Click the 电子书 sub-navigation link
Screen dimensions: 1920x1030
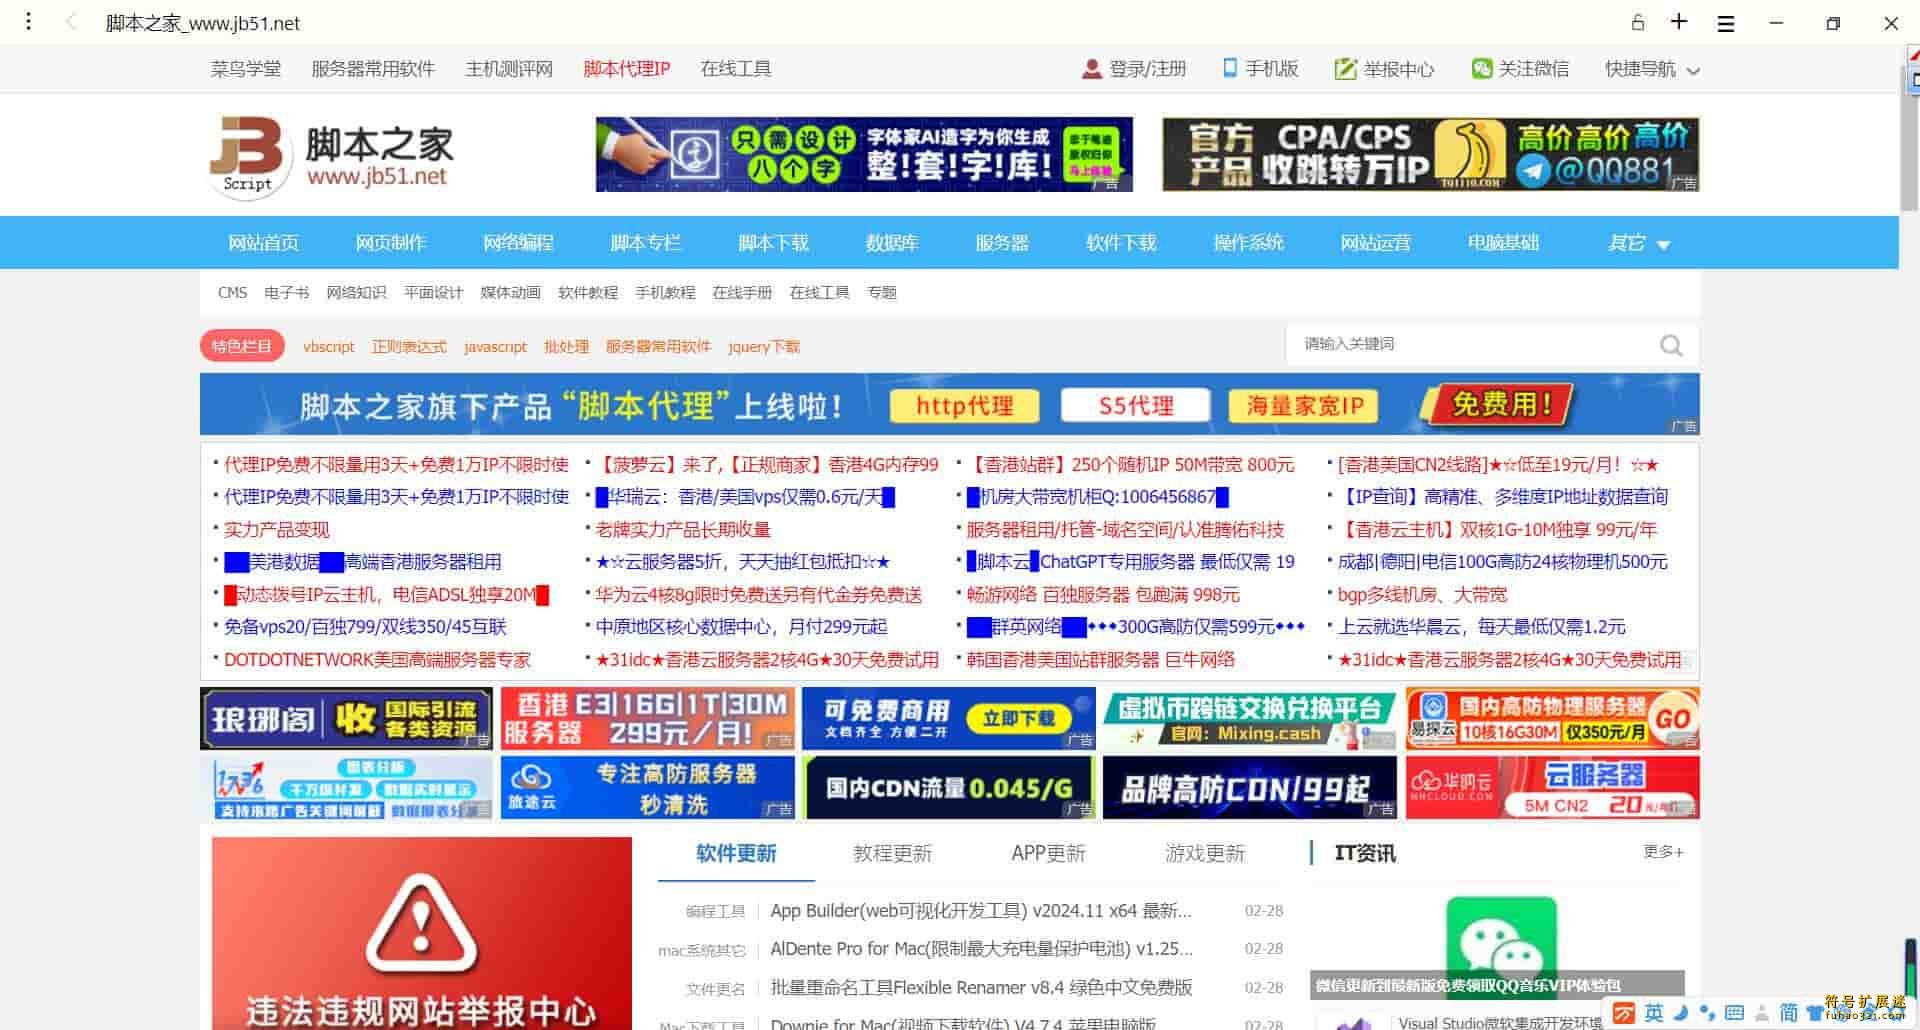pos(287,293)
